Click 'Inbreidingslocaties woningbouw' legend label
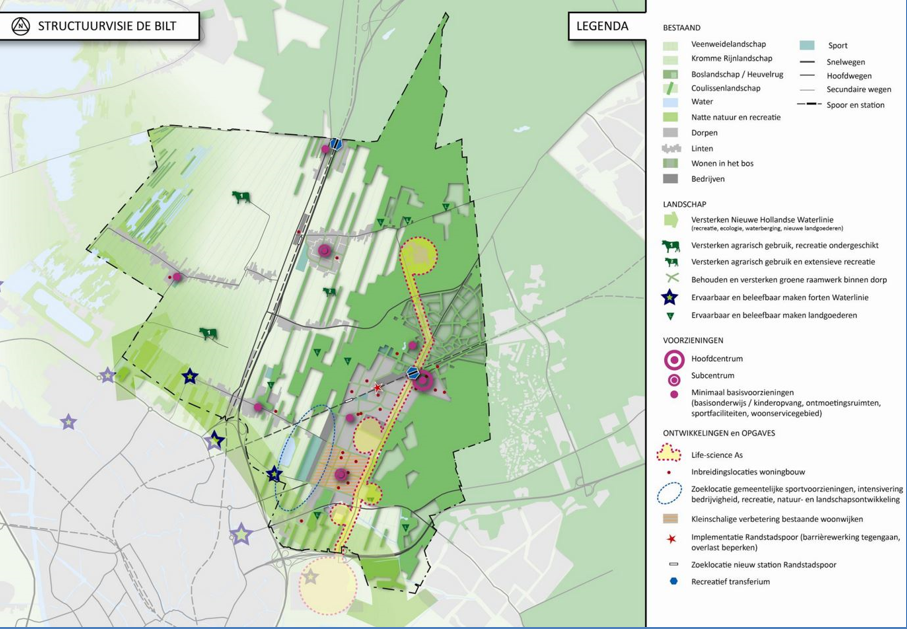Screen dimensions: 907x629 tap(748, 472)
